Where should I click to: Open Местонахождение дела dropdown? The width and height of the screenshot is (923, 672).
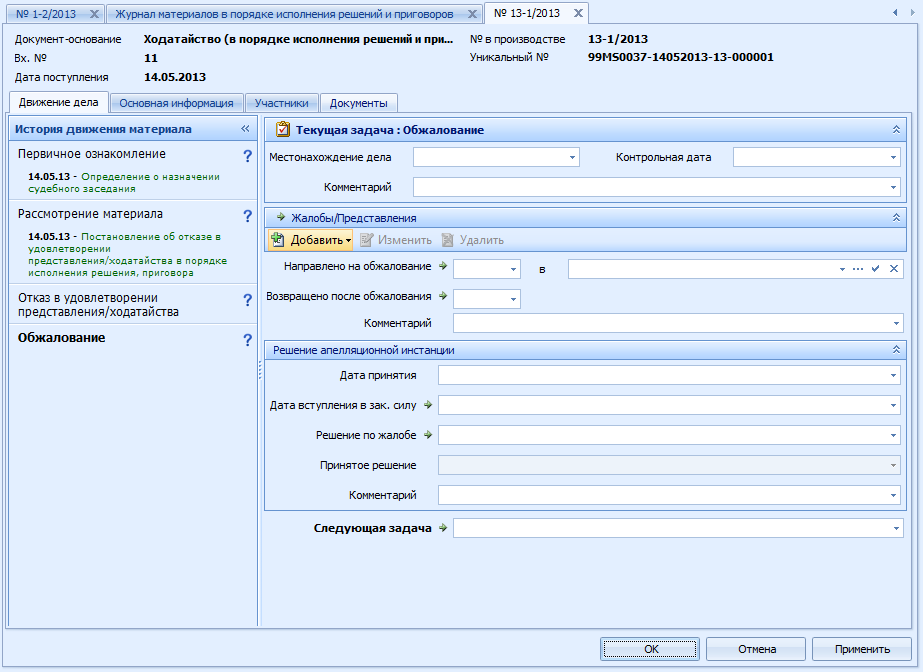(572, 157)
